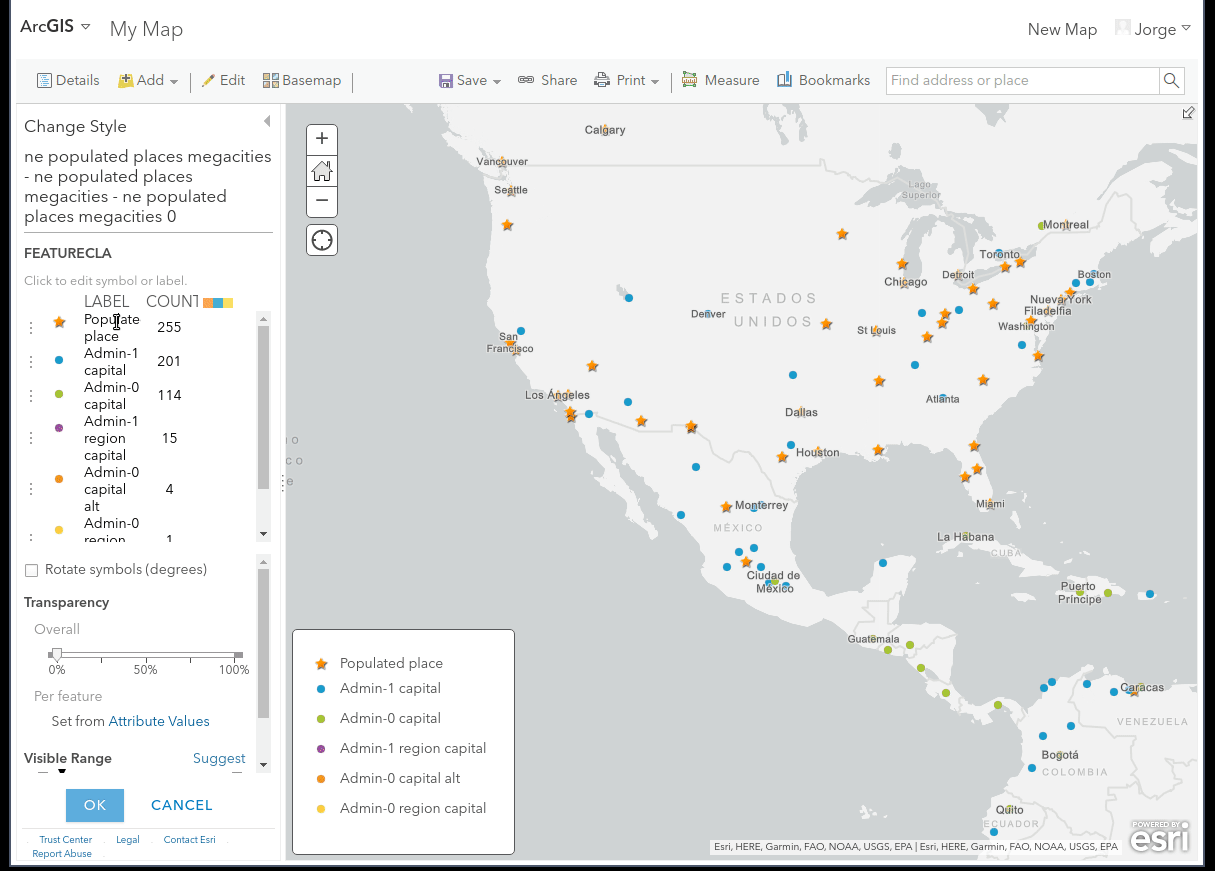This screenshot has width=1215, height=871.
Task: Click the search magnifier icon
Action: (x=1172, y=81)
